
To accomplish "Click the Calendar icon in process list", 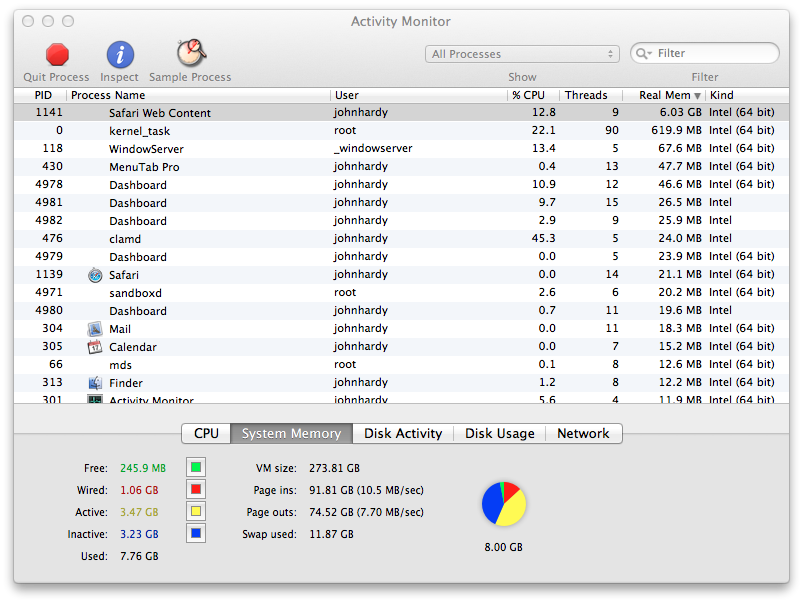I will [x=95, y=347].
